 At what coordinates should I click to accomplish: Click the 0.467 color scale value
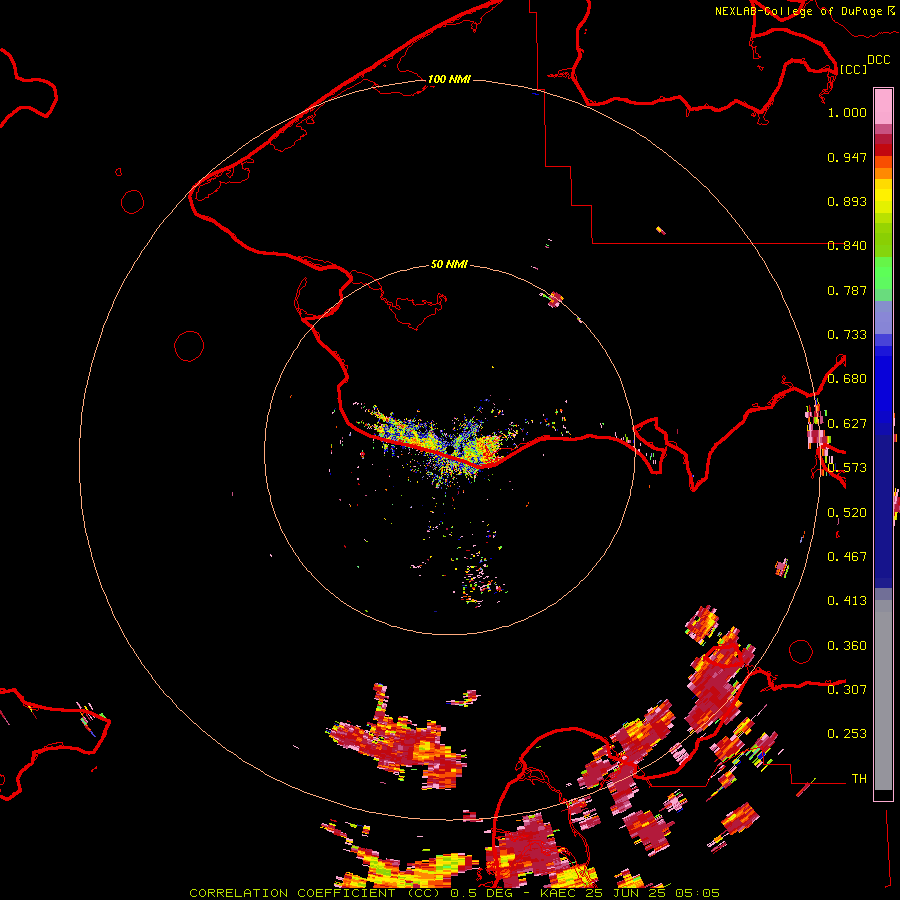pyautogui.click(x=847, y=557)
